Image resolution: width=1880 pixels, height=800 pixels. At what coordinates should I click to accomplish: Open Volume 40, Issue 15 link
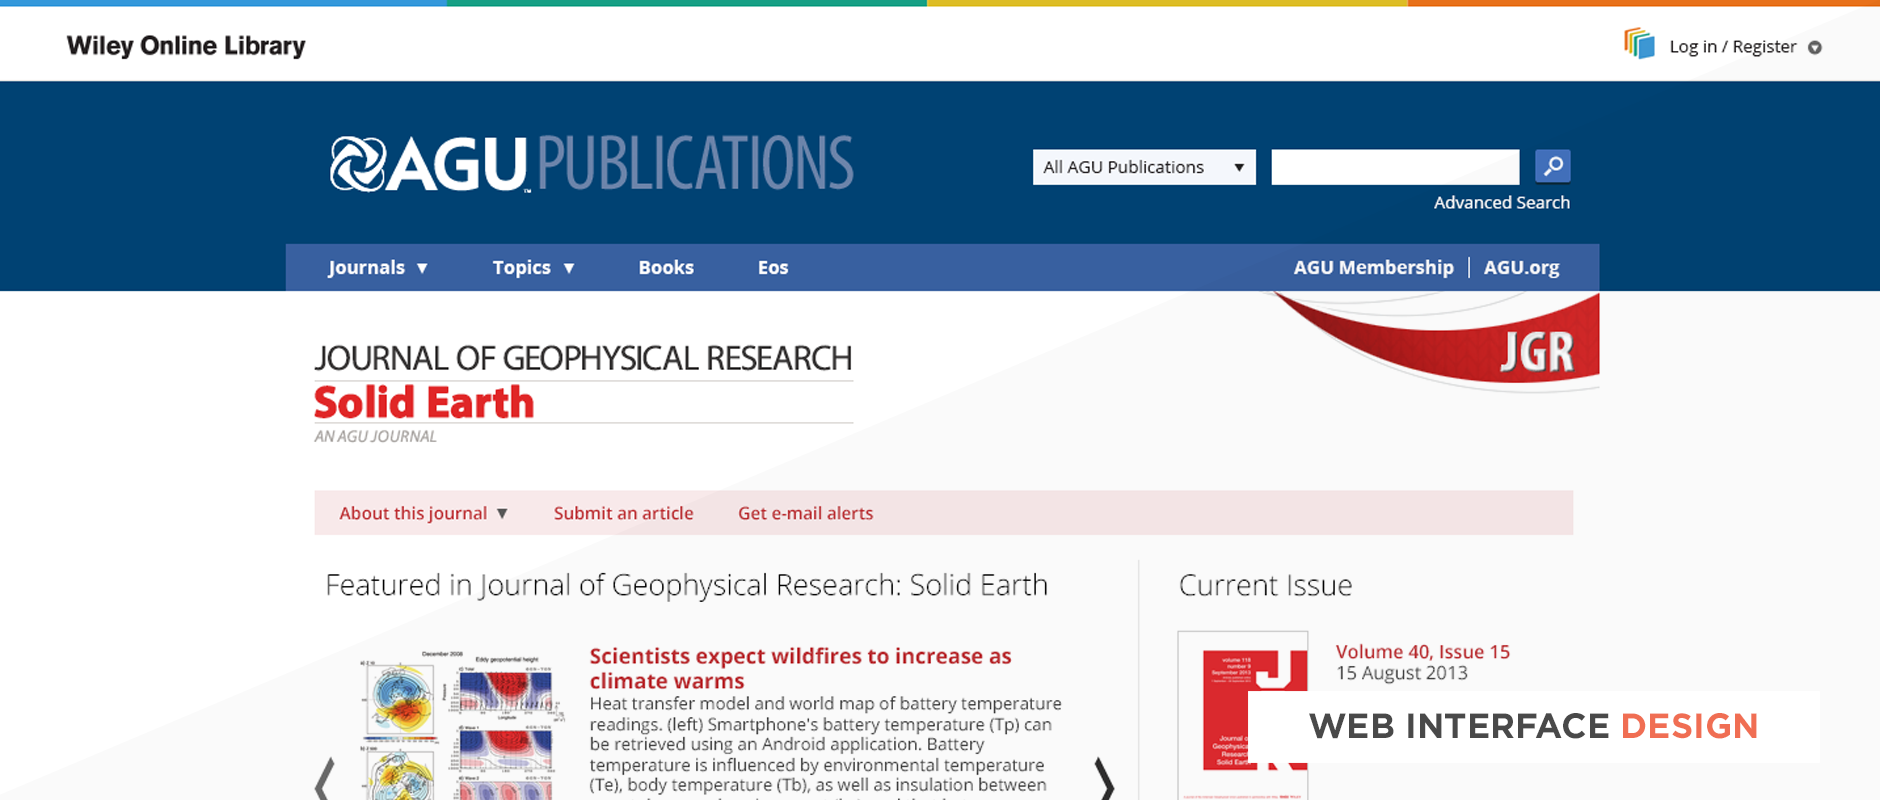(x=1422, y=652)
